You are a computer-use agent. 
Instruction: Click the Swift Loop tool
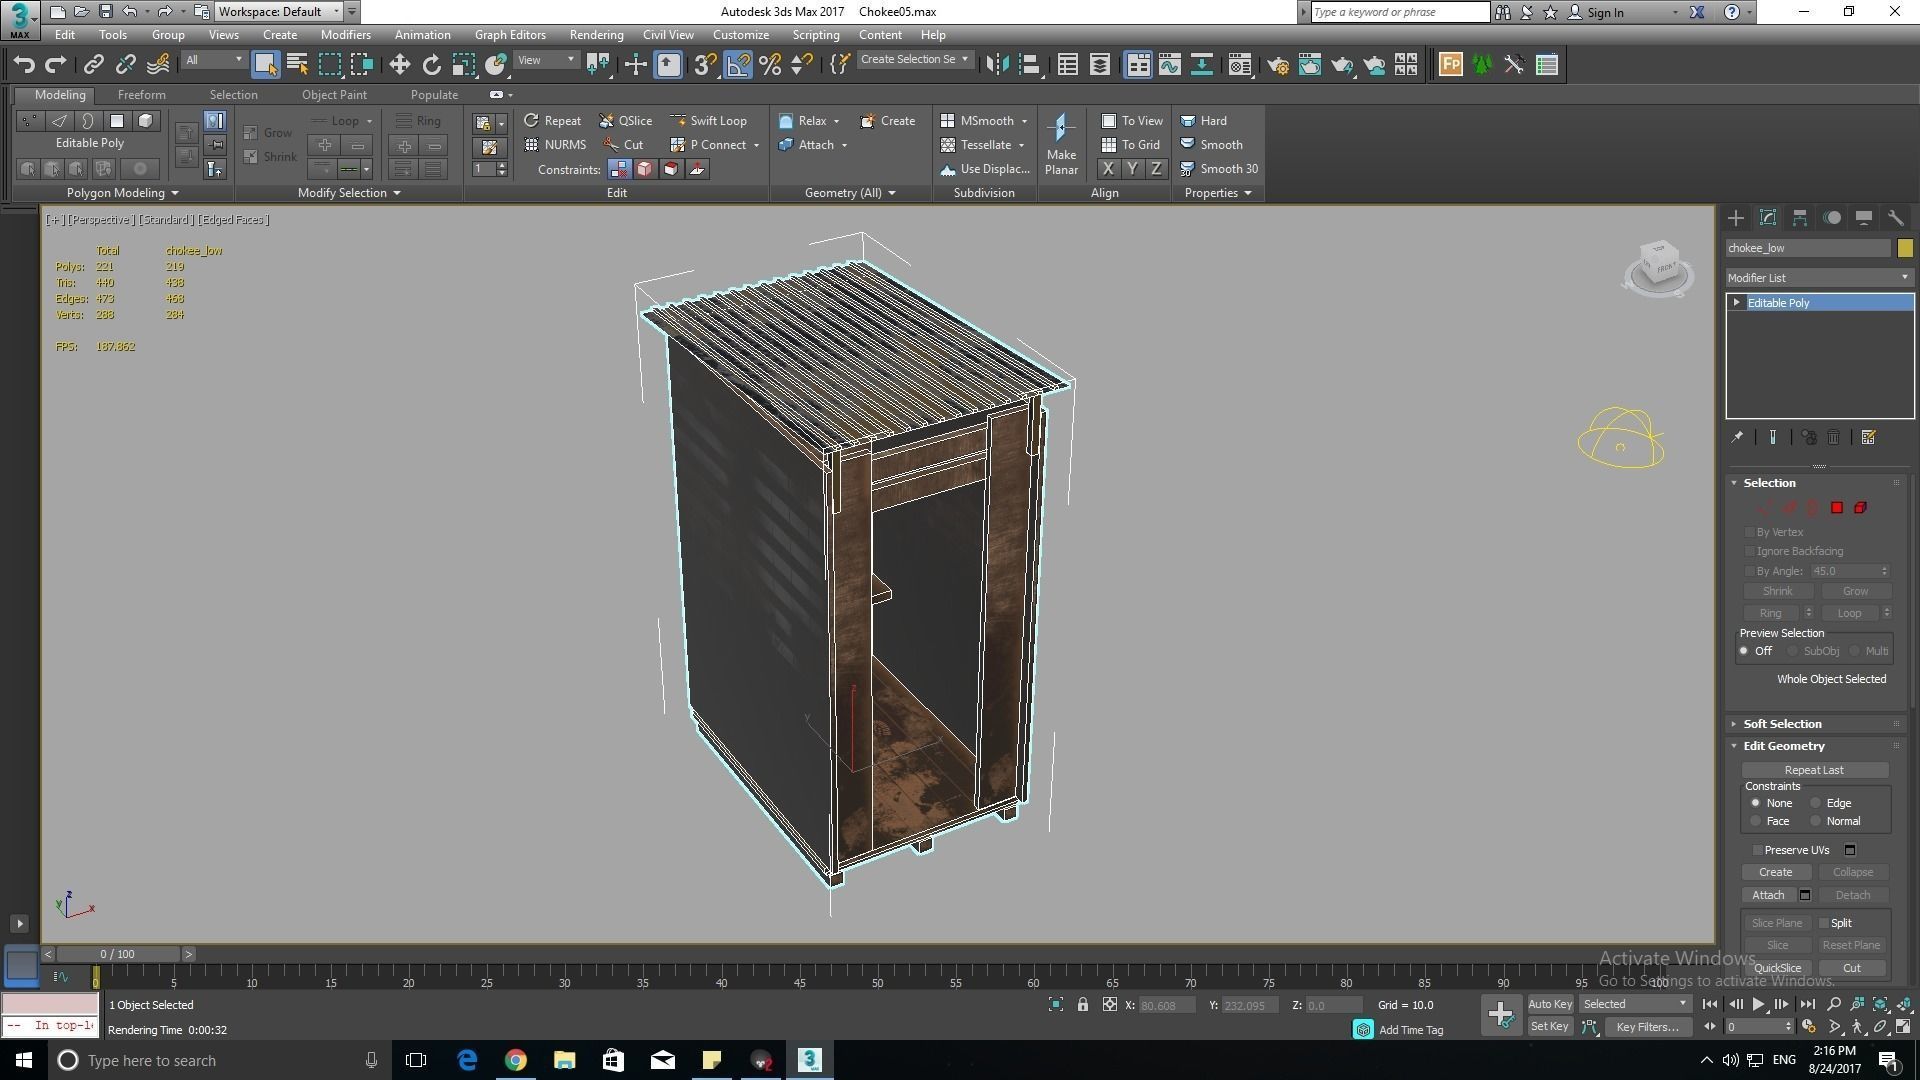[708, 121]
